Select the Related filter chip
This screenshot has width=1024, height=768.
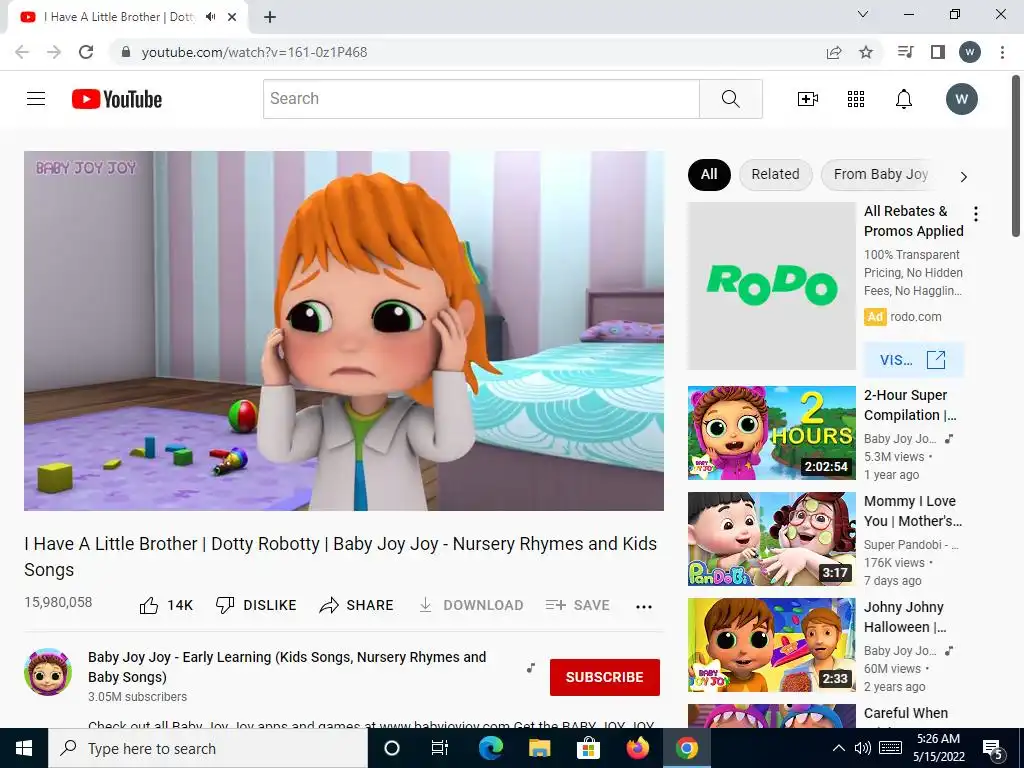tap(775, 174)
